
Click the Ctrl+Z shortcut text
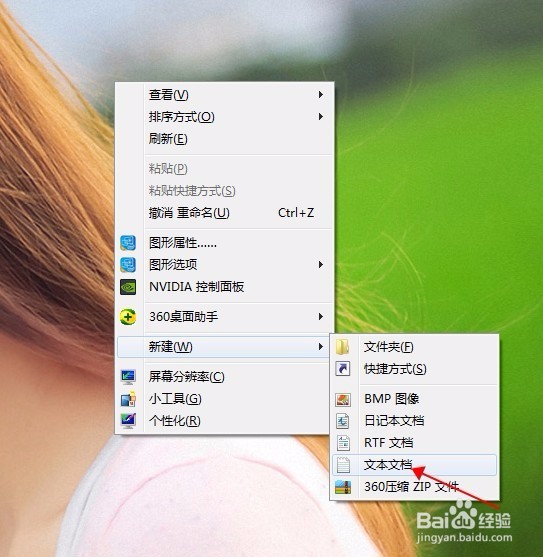pyautogui.click(x=296, y=213)
